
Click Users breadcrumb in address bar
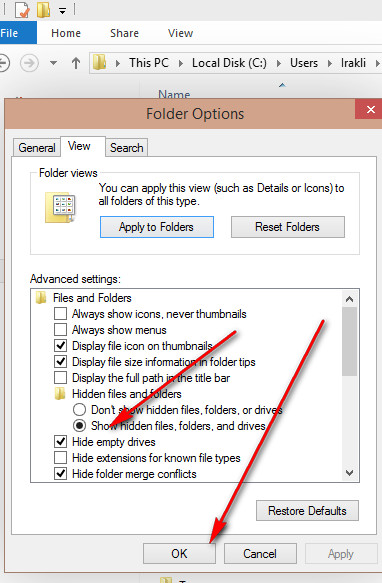[304, 63]
